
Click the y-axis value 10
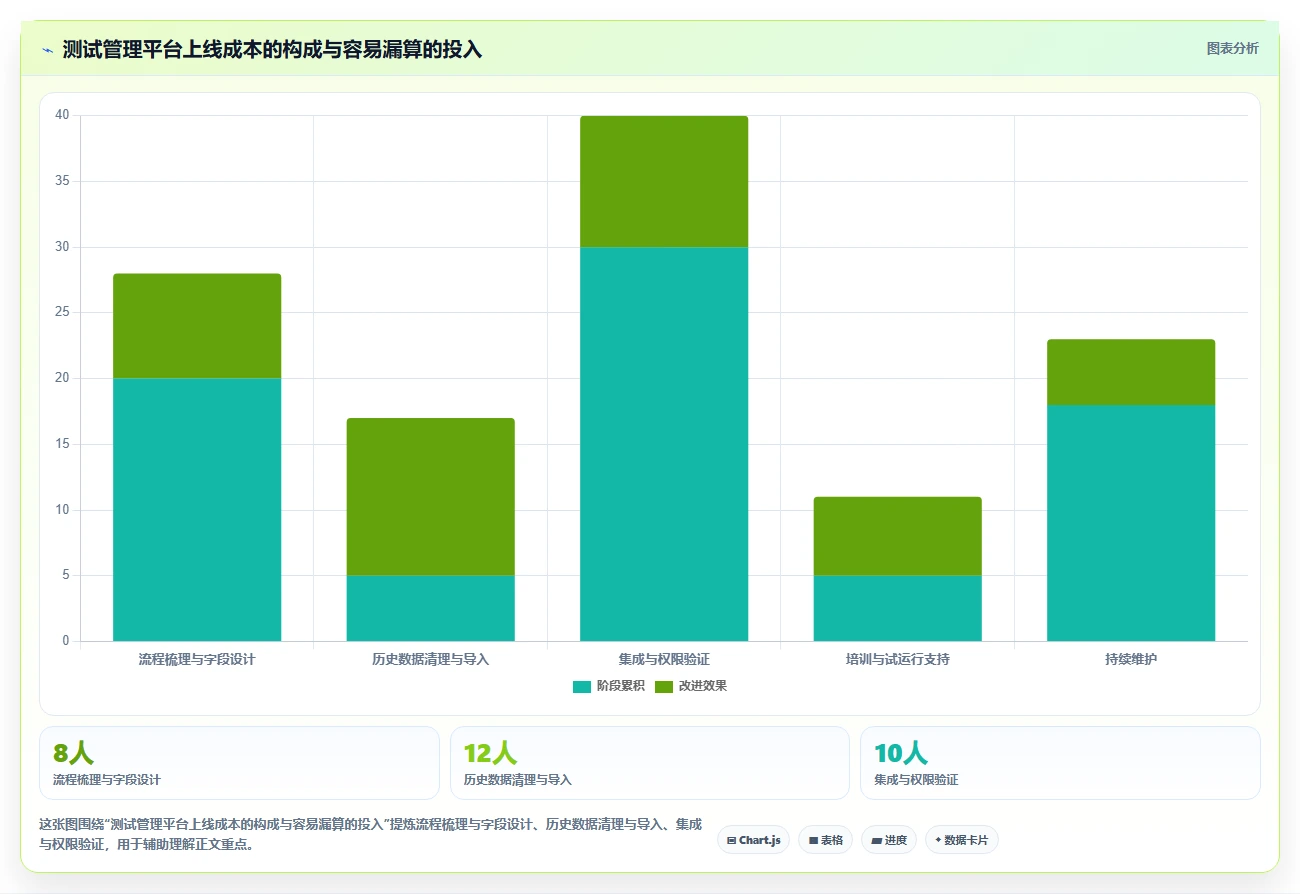coord(62,510)
